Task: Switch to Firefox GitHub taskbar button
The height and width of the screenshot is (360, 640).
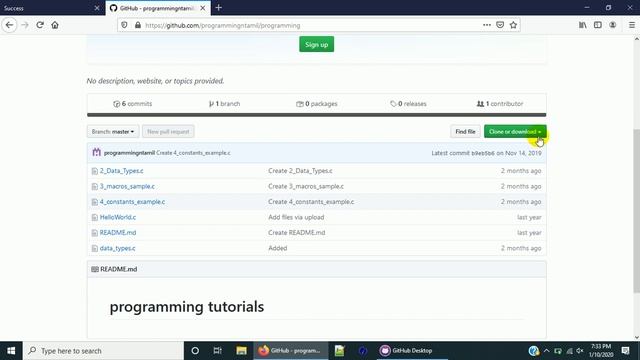Action: [291, 351]
